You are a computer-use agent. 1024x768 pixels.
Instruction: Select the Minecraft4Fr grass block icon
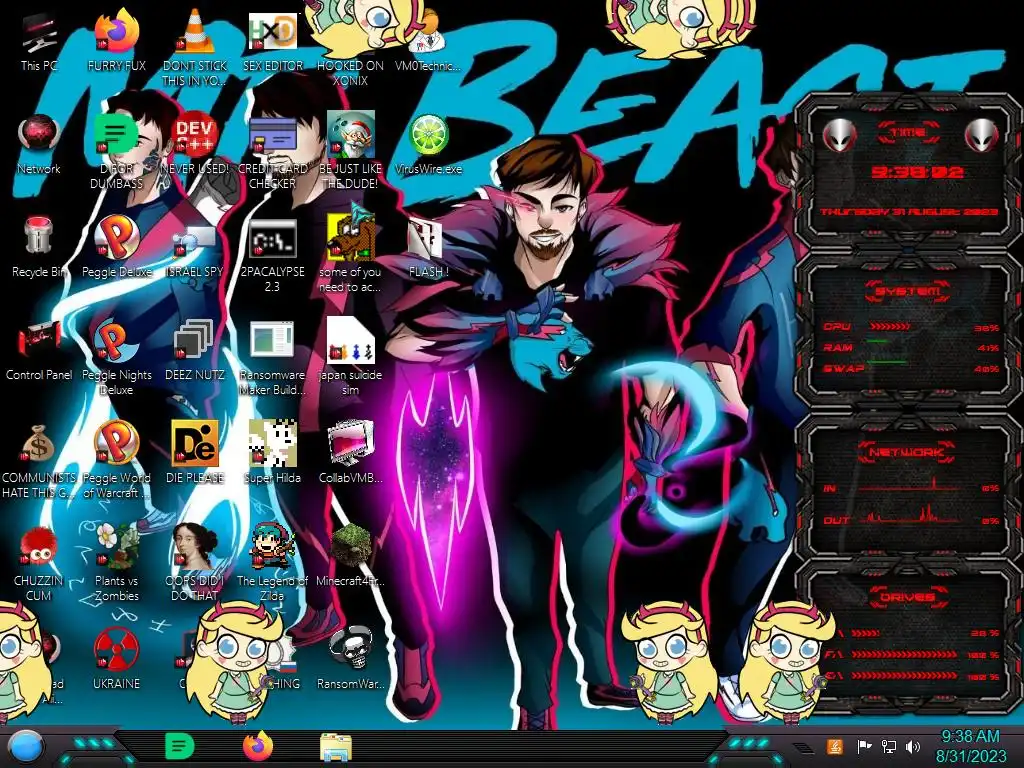(x=350, y=555)
